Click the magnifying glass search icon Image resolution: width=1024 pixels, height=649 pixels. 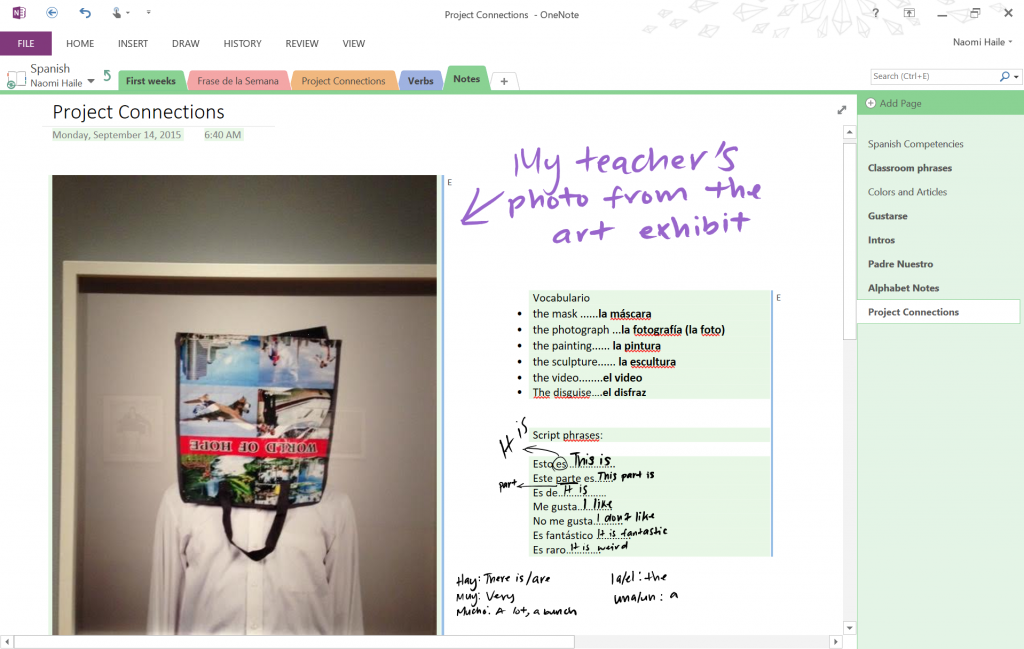point(1005,76)
